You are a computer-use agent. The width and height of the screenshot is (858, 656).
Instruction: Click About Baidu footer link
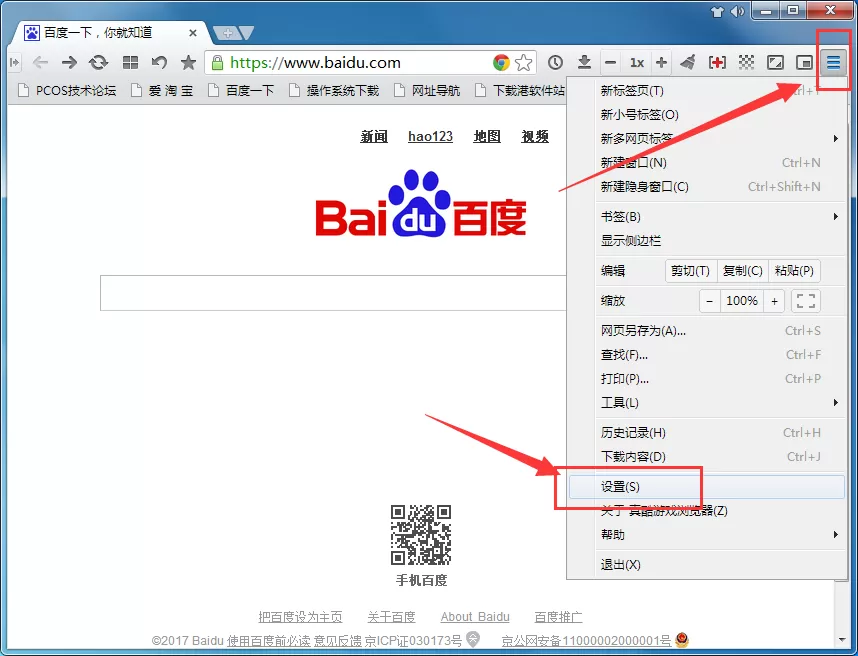click(475, 617)
